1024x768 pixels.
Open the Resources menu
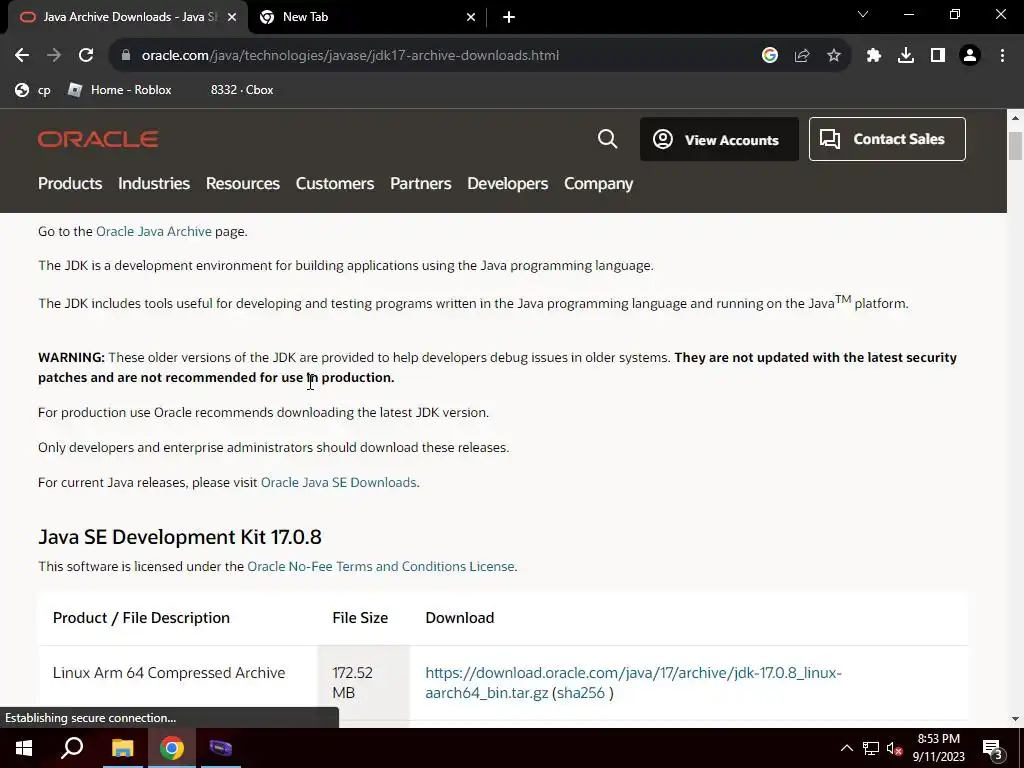[x=243, y=184]
